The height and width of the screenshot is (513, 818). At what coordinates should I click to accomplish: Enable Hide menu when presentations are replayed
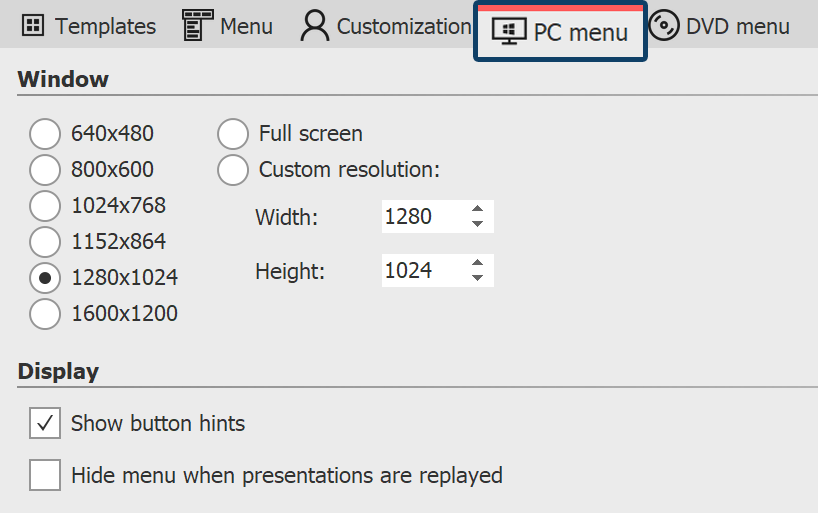click(x=45, y=475)
